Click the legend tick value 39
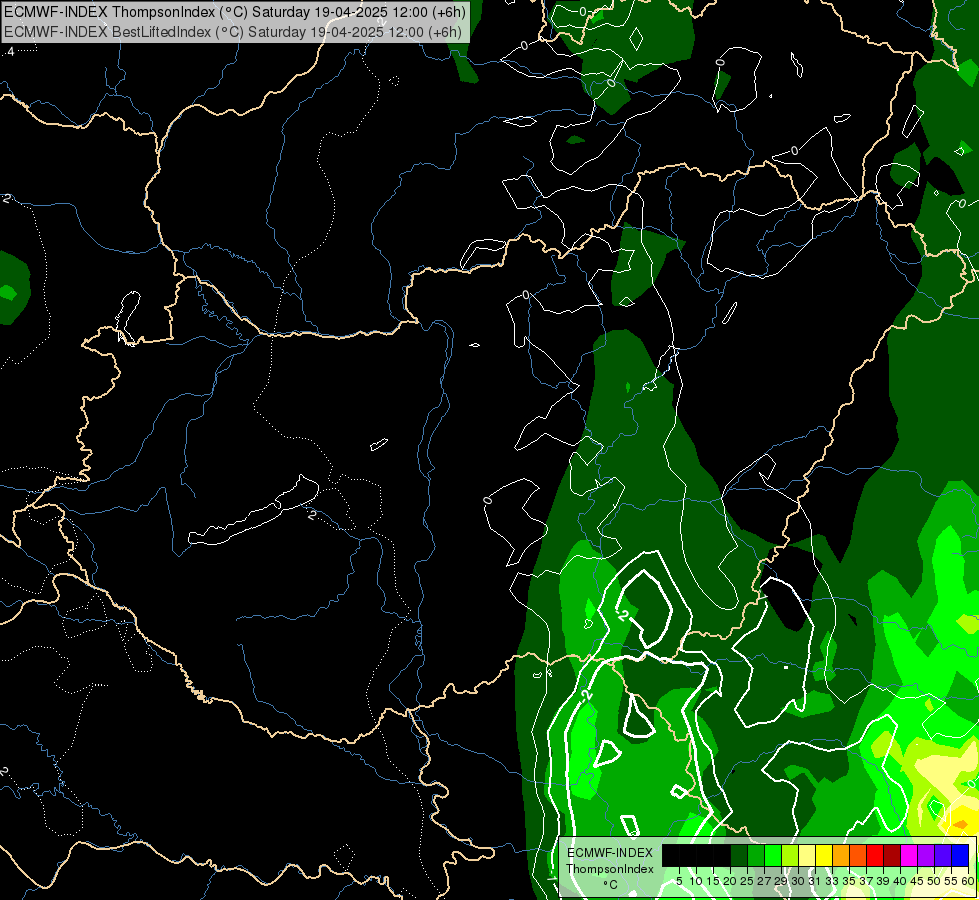 pyautogui.click(x=883, y=881)
